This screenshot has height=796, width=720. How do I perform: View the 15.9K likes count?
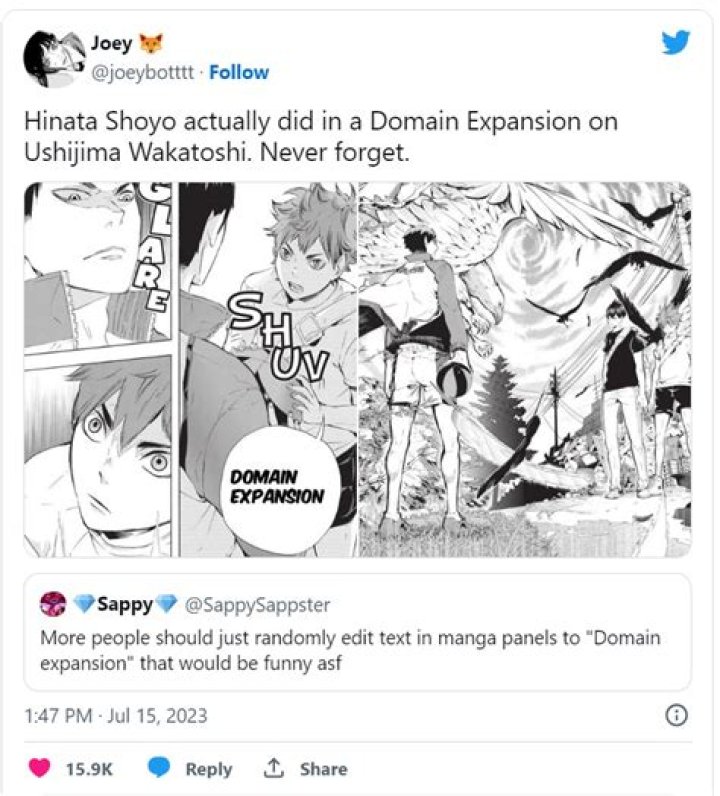[87, 769]
